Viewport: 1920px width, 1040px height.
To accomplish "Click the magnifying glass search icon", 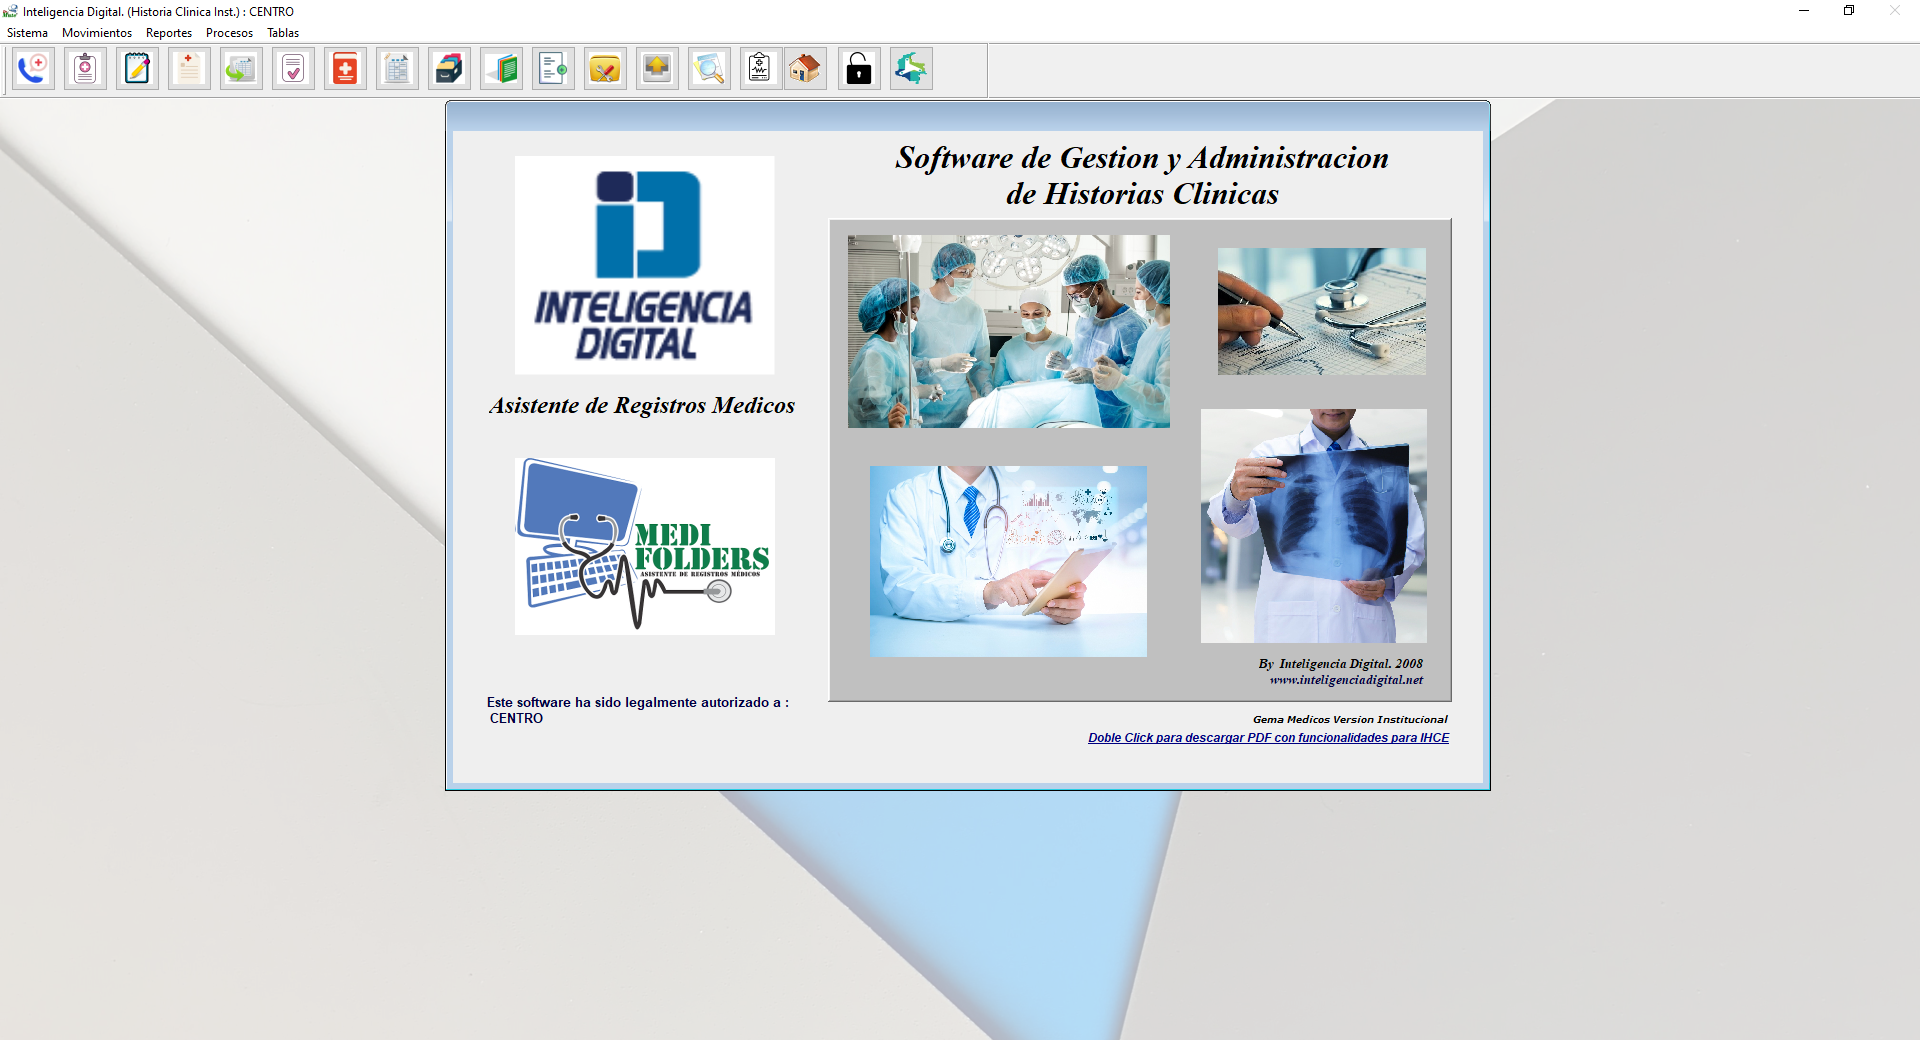I will pyautogui.click(x=710, y=69).
